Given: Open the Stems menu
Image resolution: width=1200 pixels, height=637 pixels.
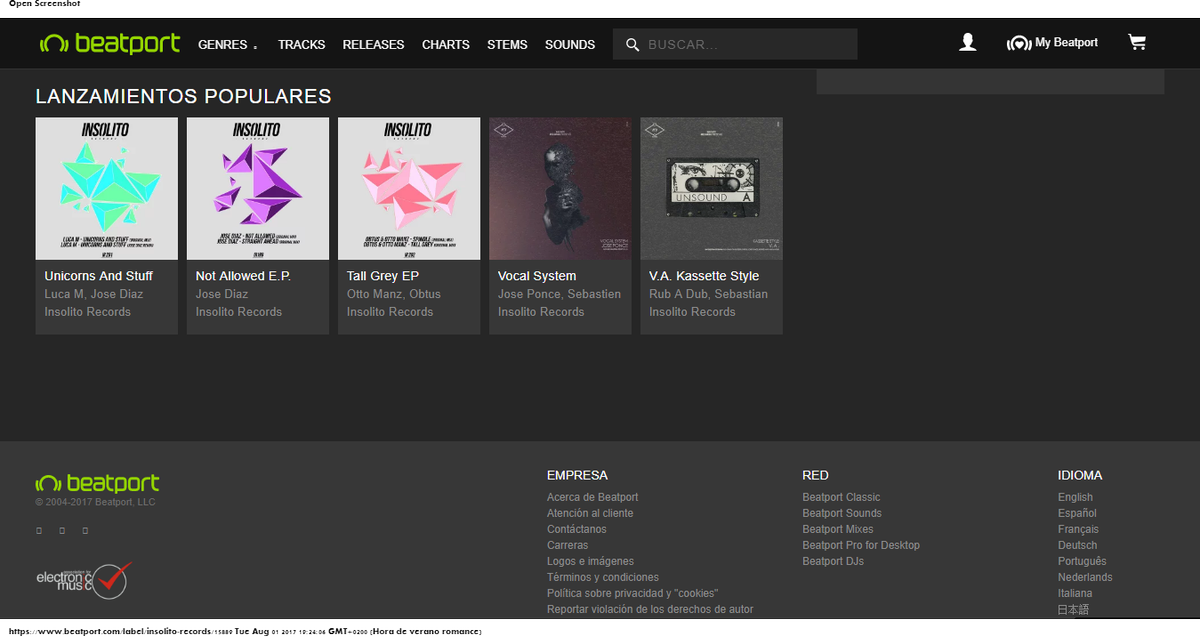Looking at the screenshot, I should click(x=507, y=44).
